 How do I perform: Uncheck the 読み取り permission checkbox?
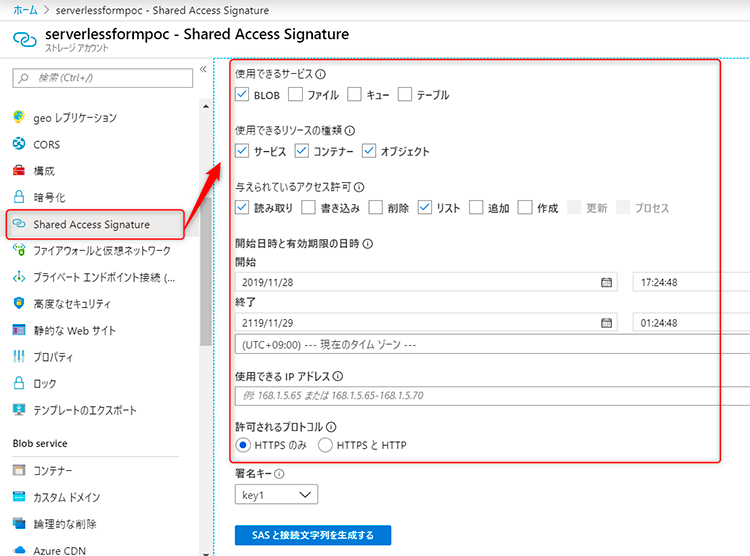[242, 207]
